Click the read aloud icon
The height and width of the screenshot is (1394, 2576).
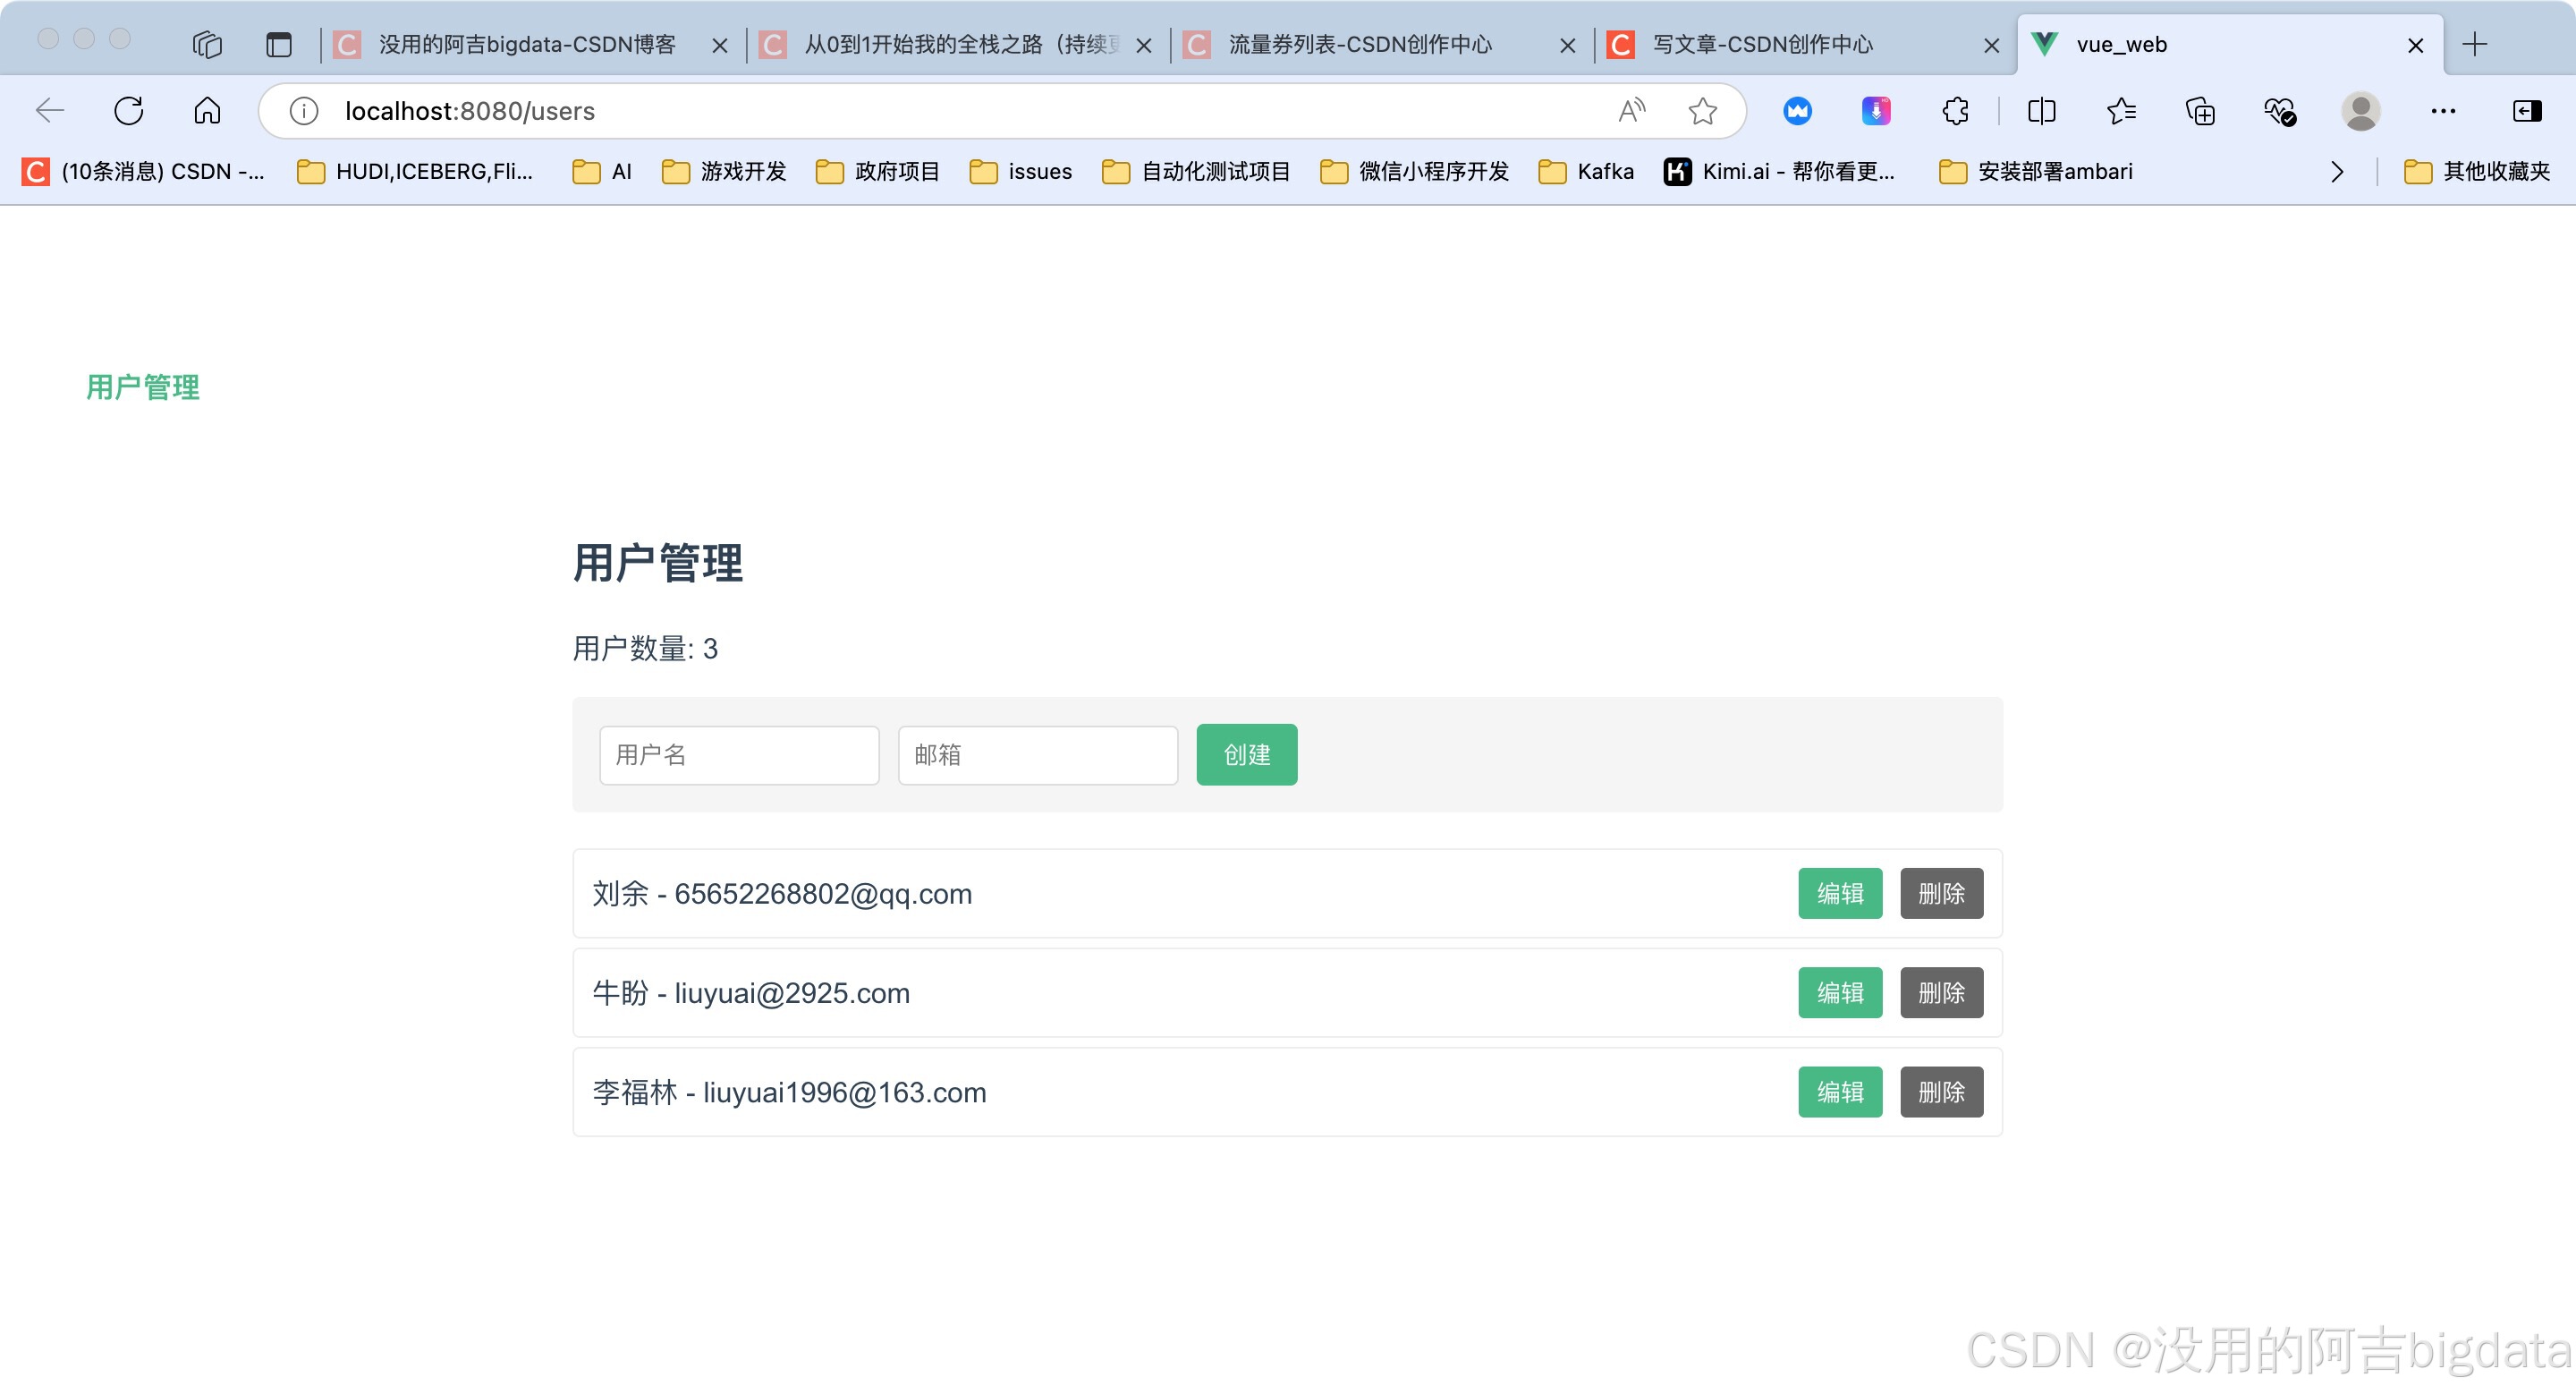1631,111
